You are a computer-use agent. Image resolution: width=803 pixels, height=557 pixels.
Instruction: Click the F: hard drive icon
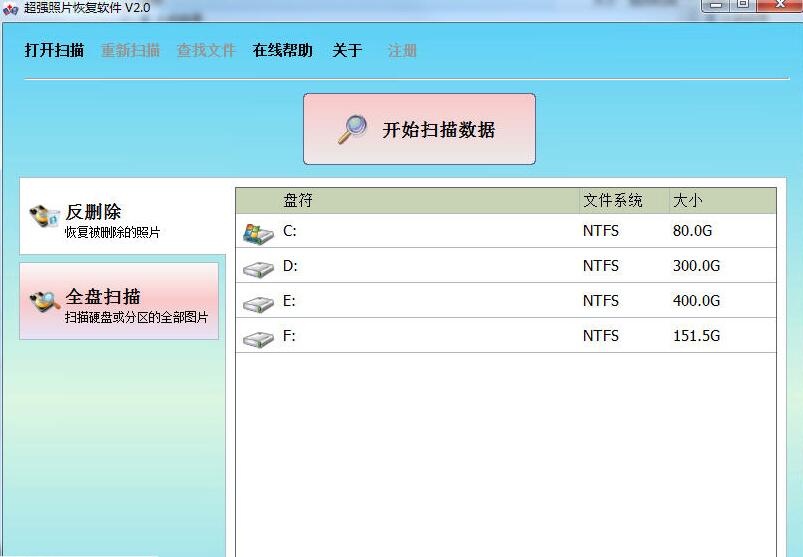259,339
